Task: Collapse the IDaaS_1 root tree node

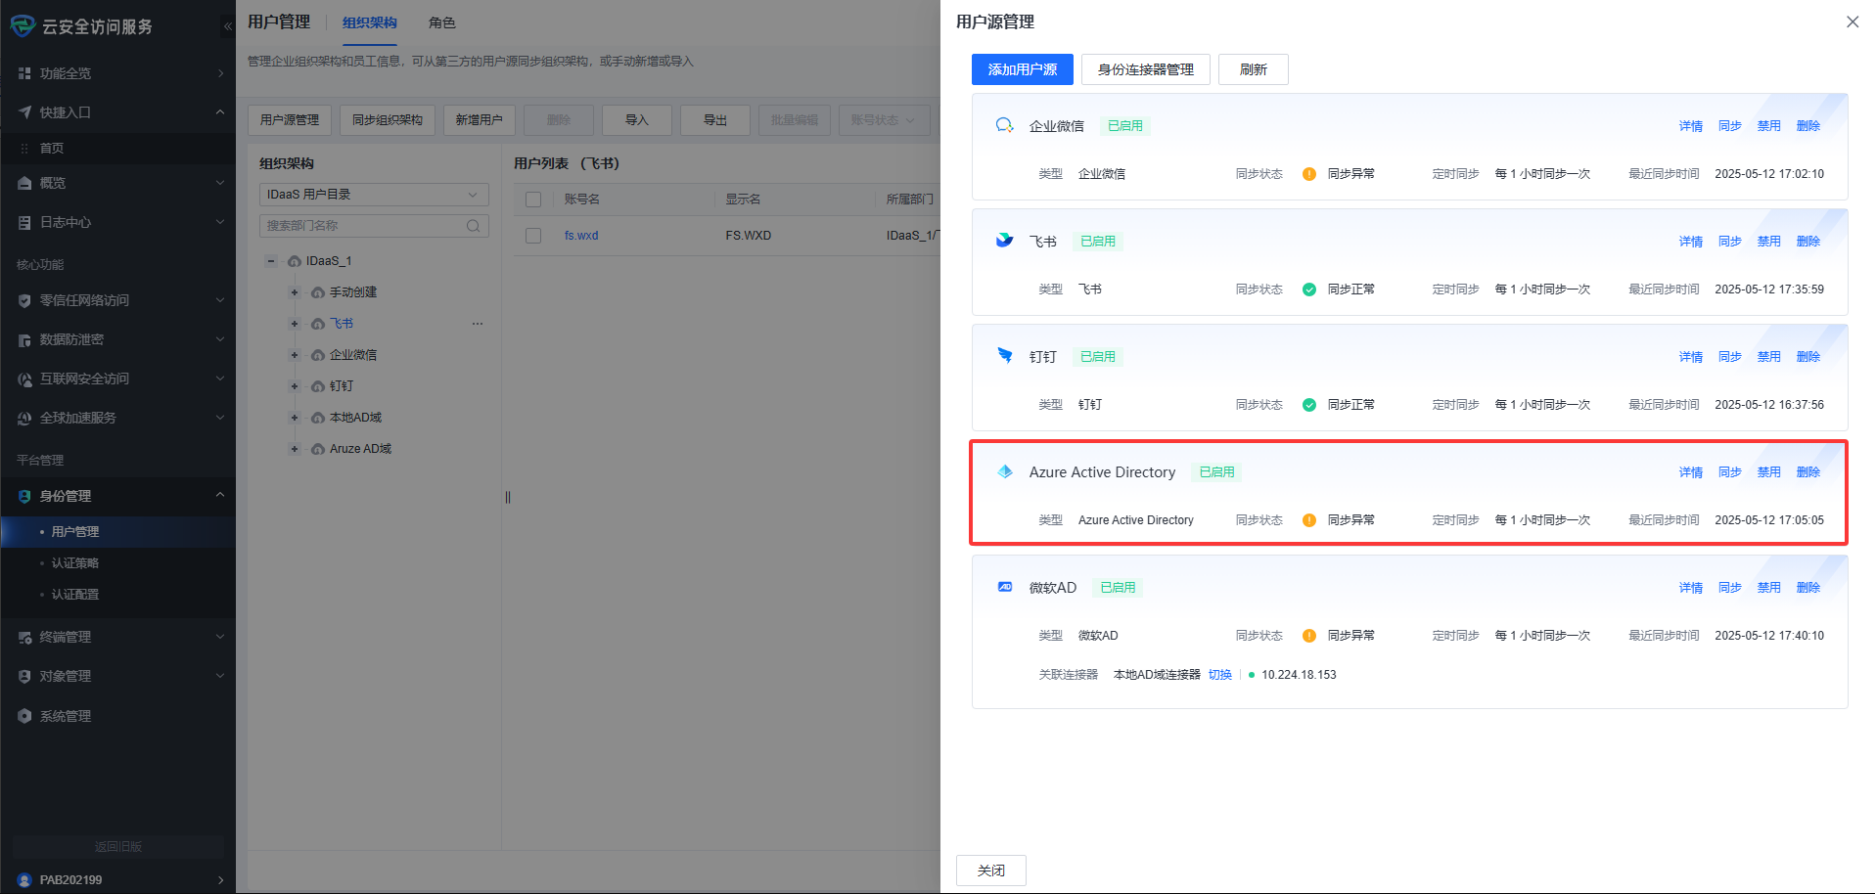Action: tap(270, 261)
